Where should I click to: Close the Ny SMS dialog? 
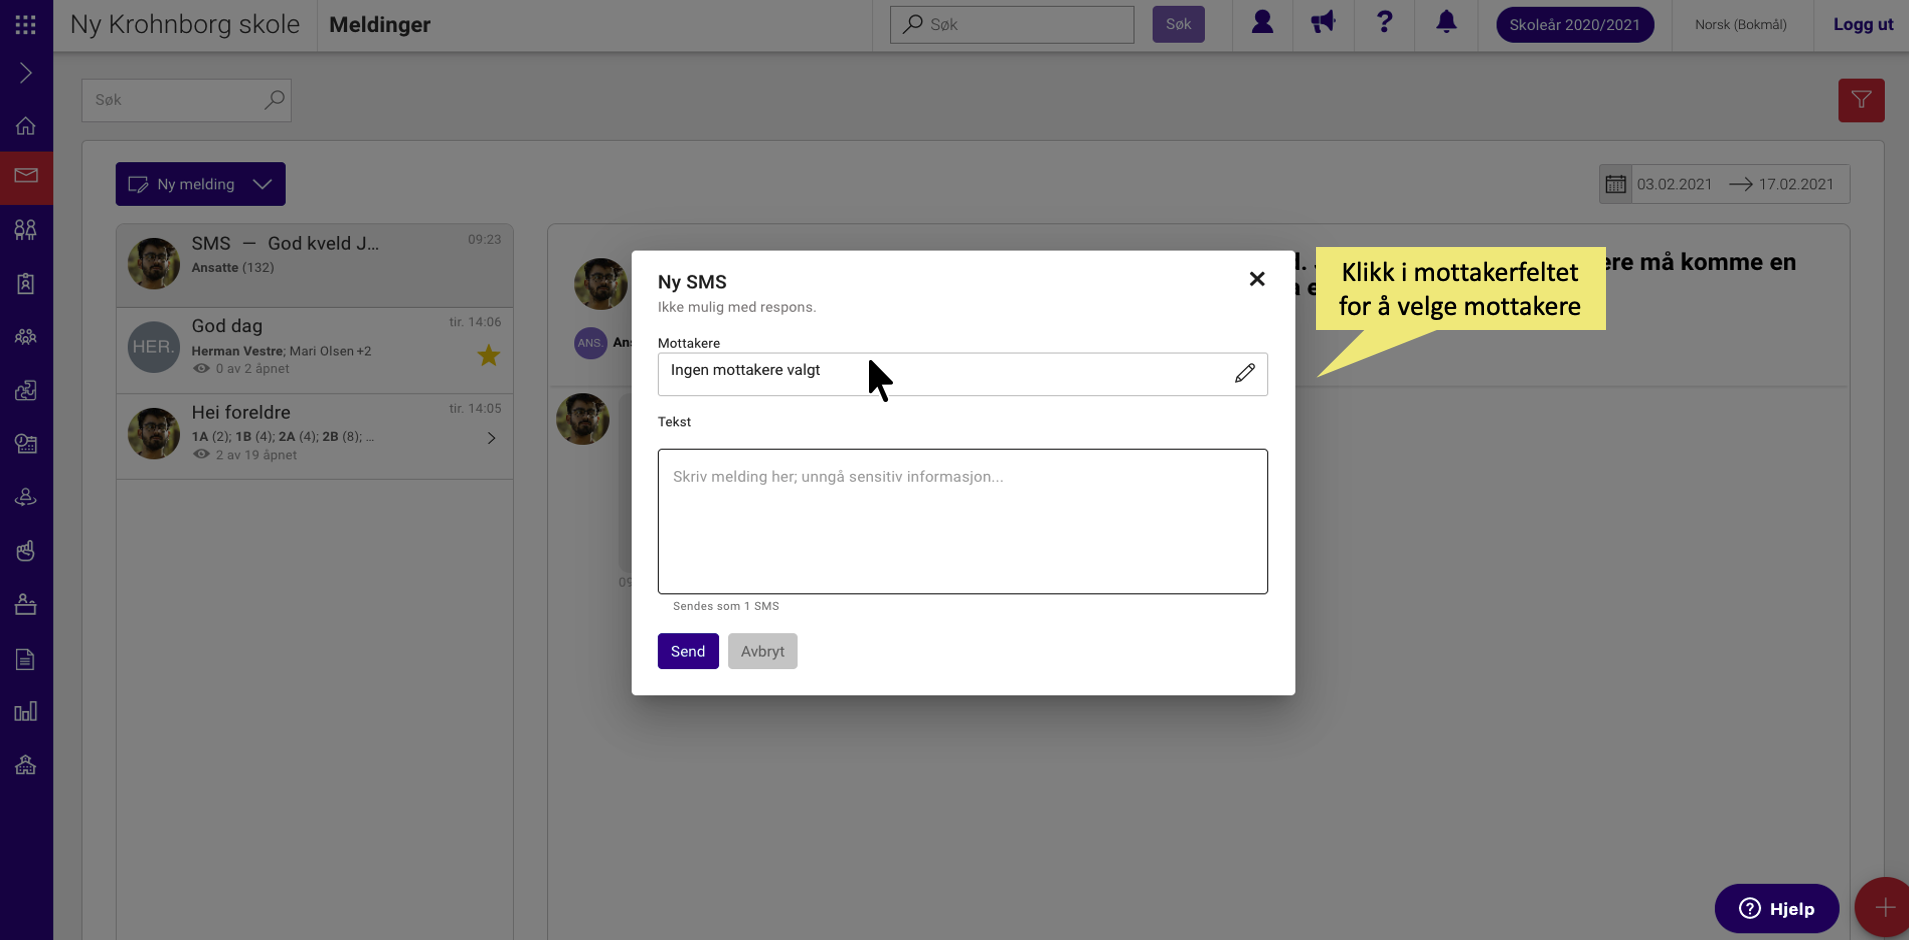[1257, 279]
